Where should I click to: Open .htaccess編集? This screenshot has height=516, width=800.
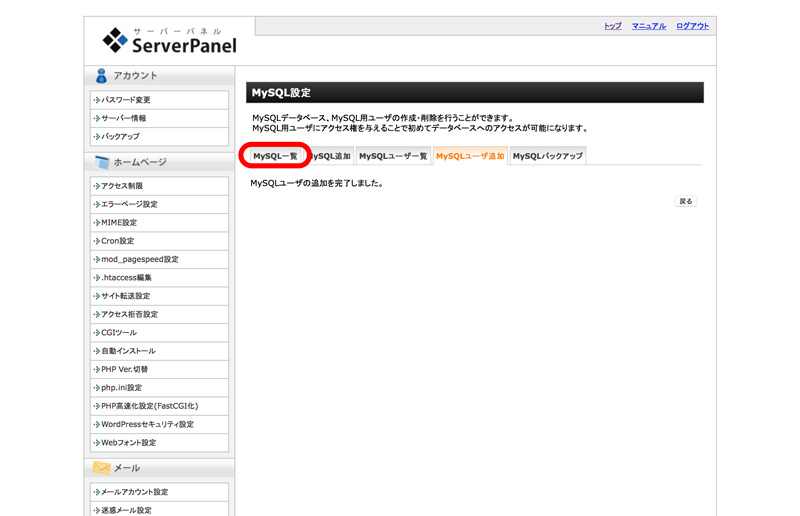159,278
